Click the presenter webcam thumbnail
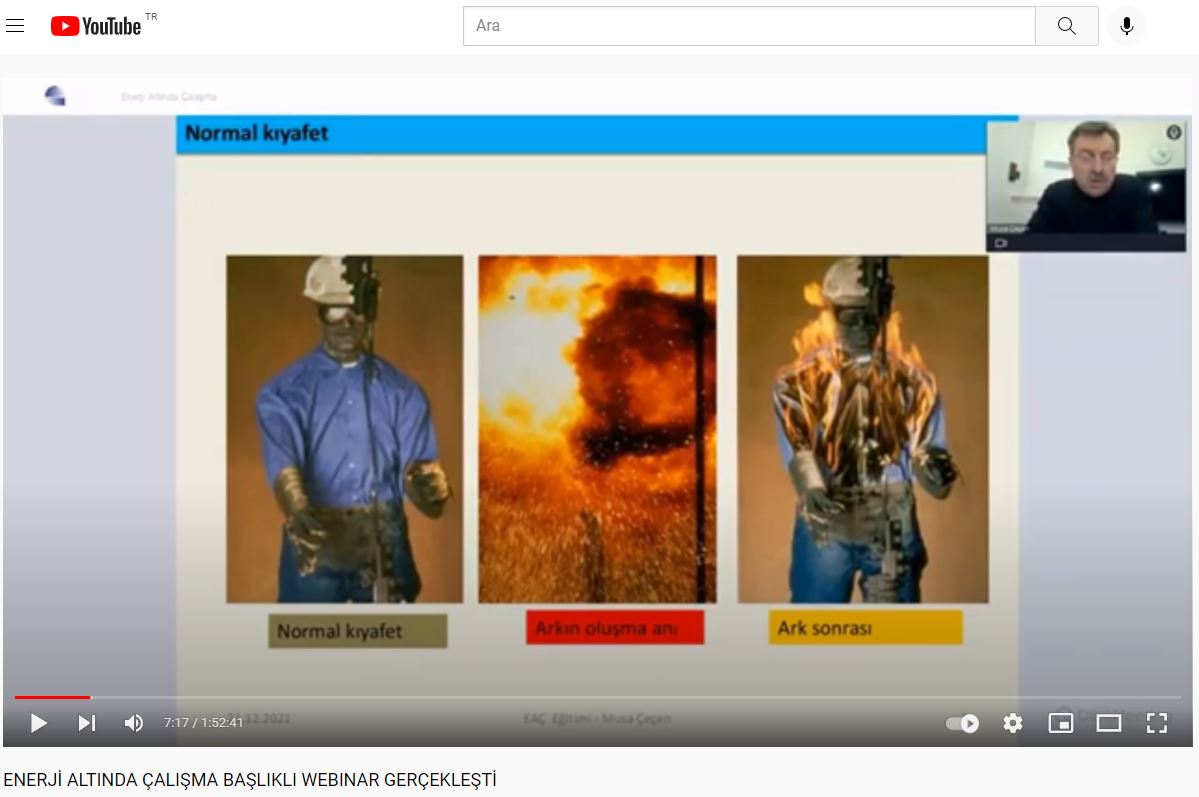The height and width of the screenshot is (797, 1199). click(1086, 185)
